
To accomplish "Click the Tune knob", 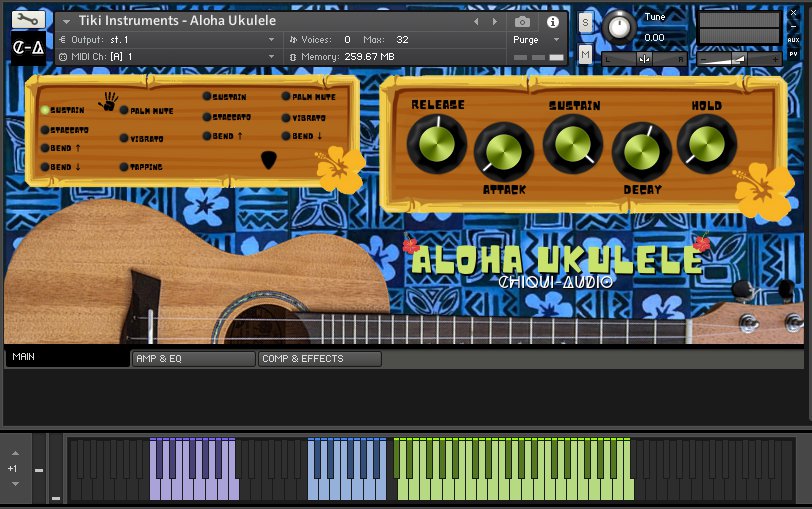I will (x=620, y=27).
